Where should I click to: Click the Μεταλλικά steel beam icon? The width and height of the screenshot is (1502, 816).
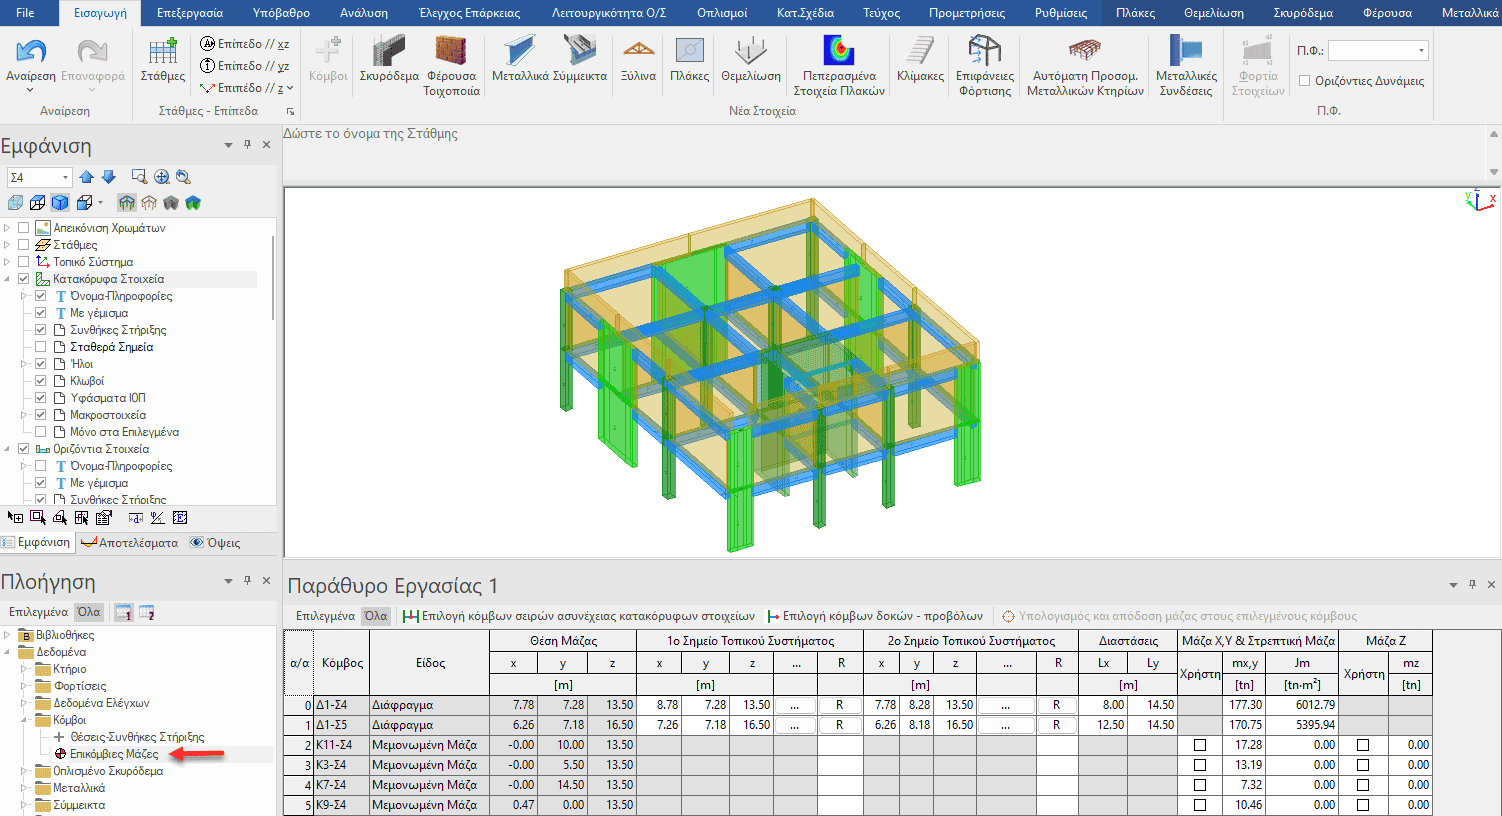tap(519, 52)
